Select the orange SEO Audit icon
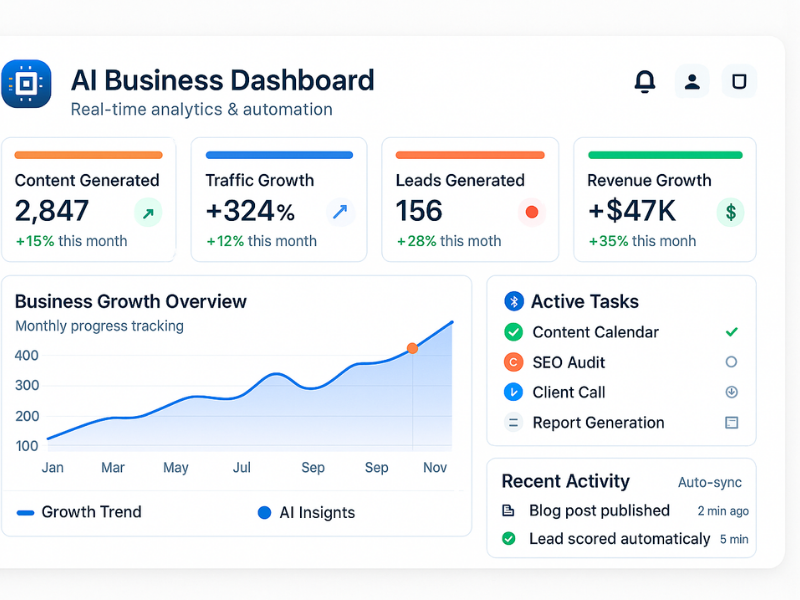 (x=513, y=362)
